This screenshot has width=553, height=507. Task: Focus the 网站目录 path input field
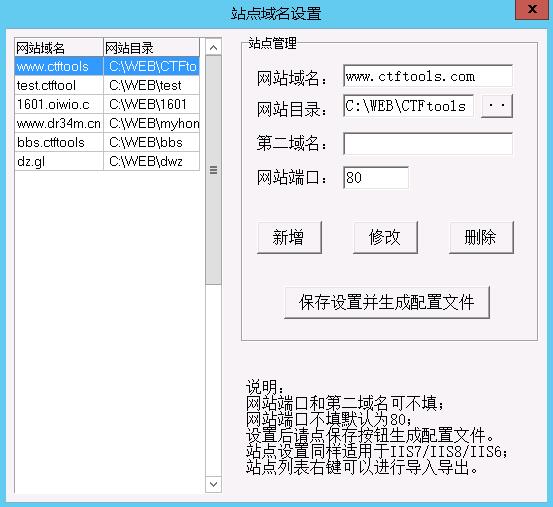408,106
